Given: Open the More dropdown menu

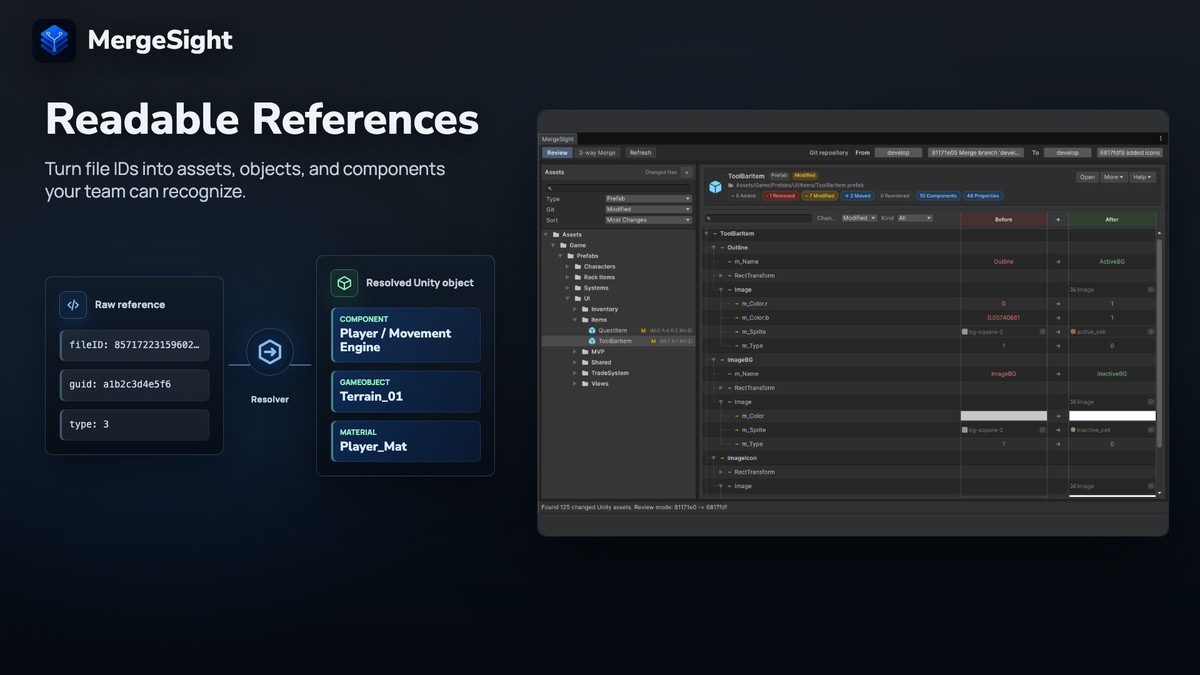Looking at the screenshot, I should [x=1113, y=177].
